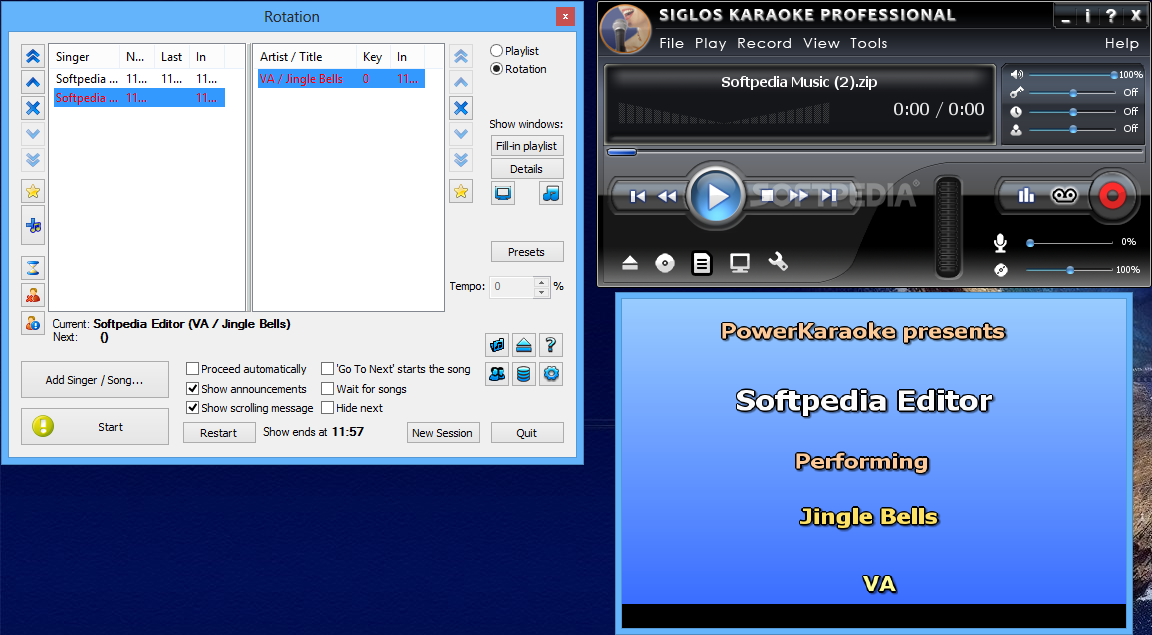
Task: Click the voicemail tape icon in player
Action: pos(1064,195)
